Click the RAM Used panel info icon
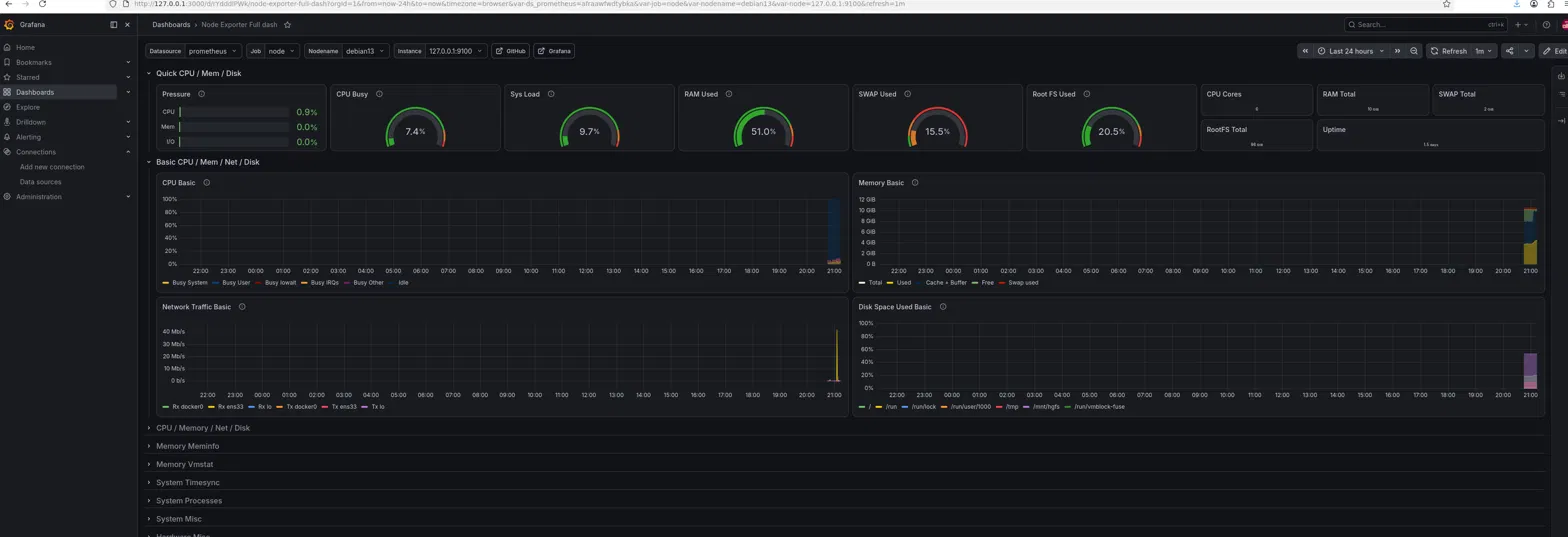Viewport: 1568px width, 537px height. [729, 94]
